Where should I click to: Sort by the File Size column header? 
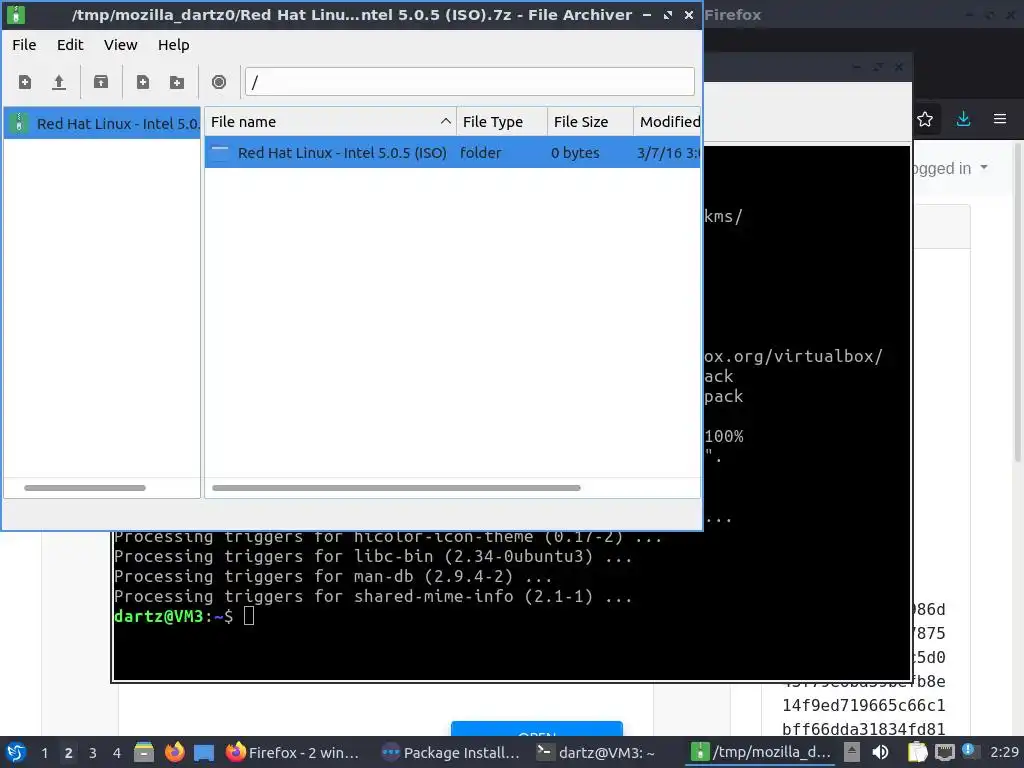(x=590, y=122)
